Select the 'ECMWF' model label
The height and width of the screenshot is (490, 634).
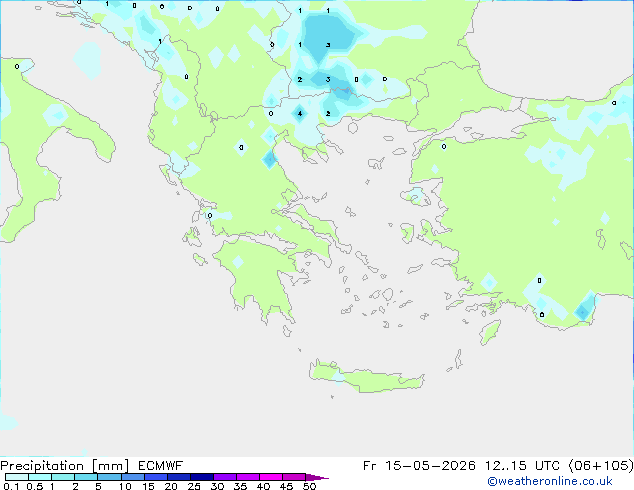point(161,466)
